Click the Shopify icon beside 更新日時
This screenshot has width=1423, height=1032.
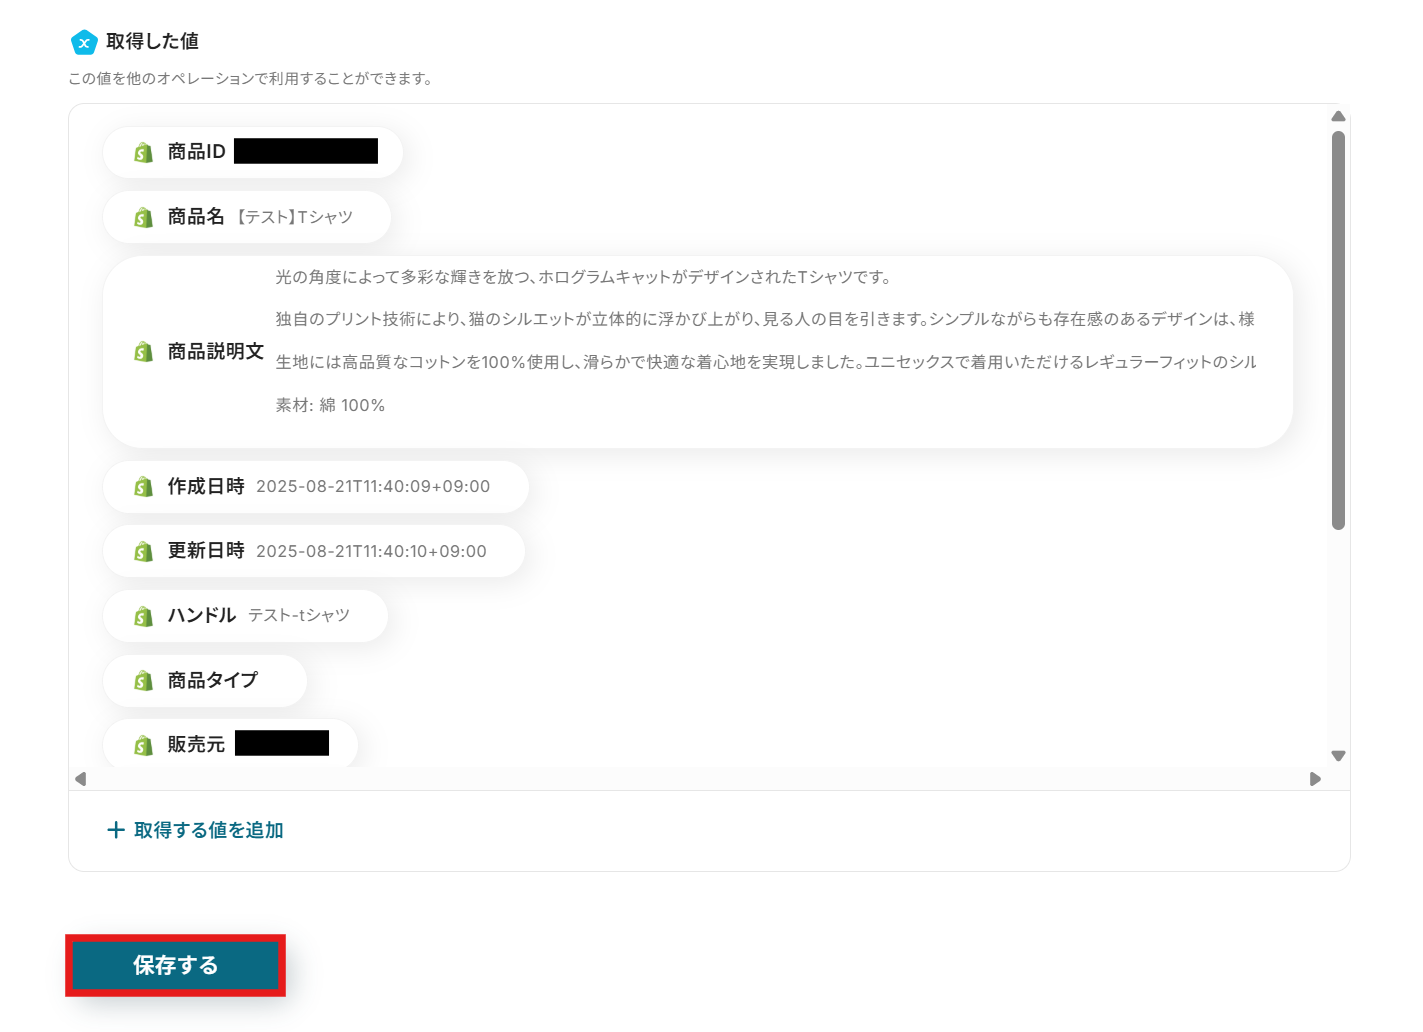point(144,551)
